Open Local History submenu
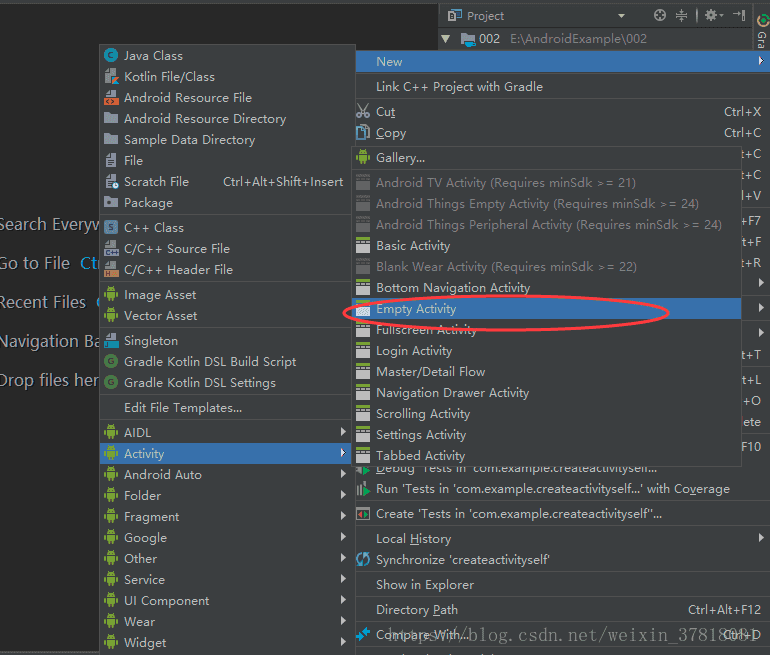Screen dimensions: 770x655 click(x=562, y=539)
